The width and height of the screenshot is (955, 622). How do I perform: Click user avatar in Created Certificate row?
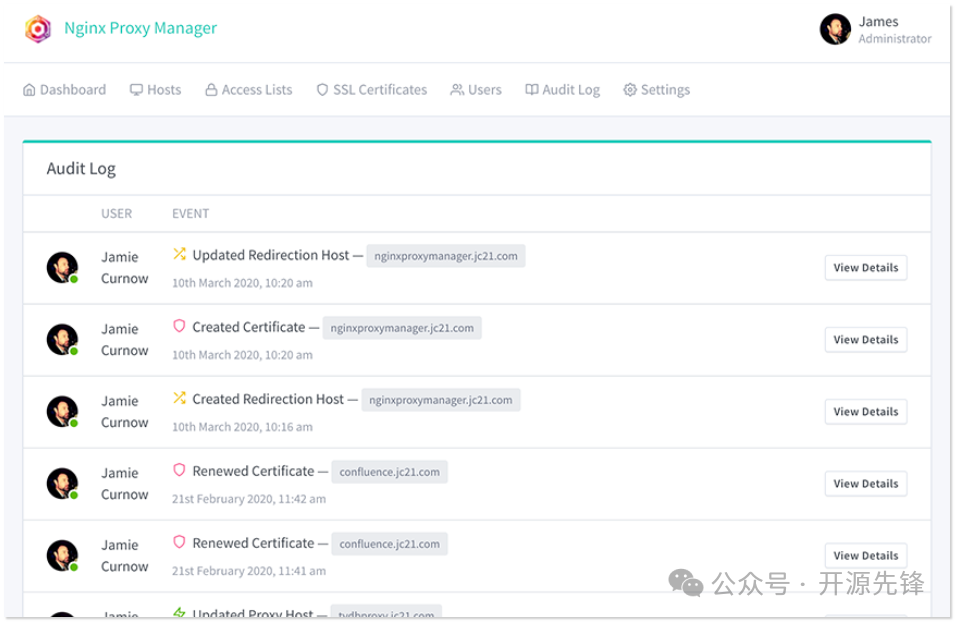(62, 339)
